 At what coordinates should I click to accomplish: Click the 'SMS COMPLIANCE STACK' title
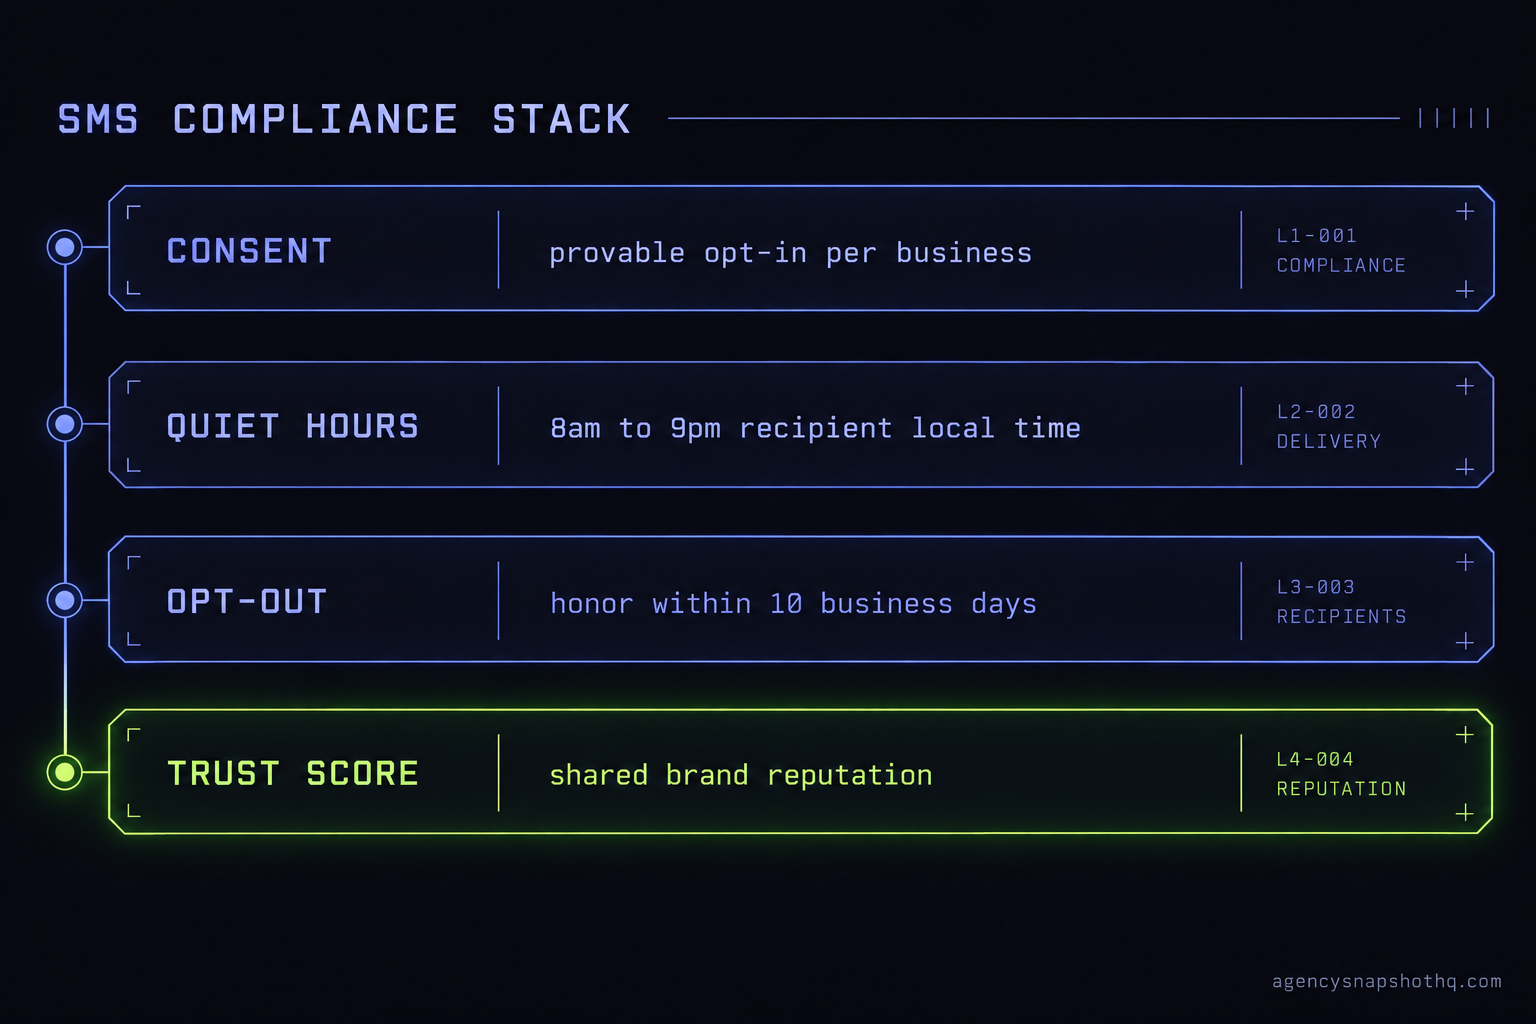pyautogui.click(x=344, y=119)
